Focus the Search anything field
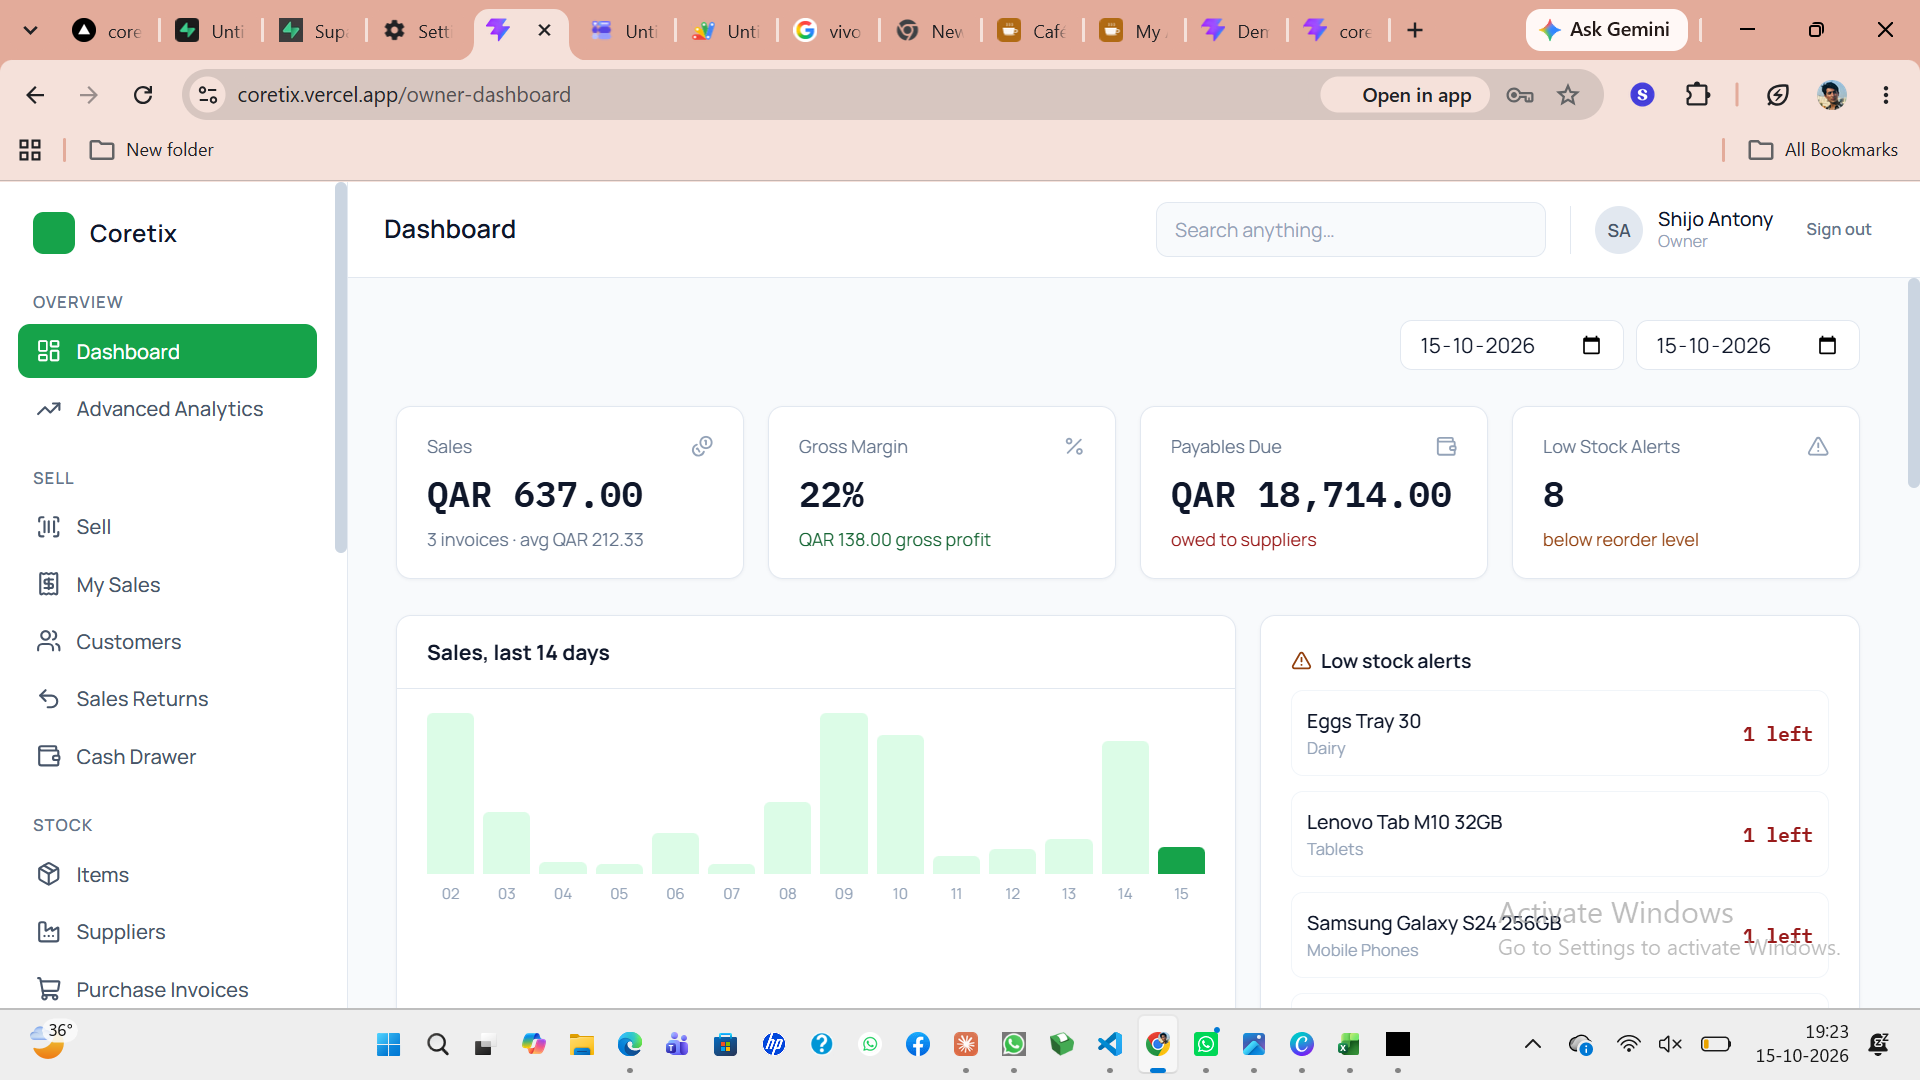 [1350, 230]
